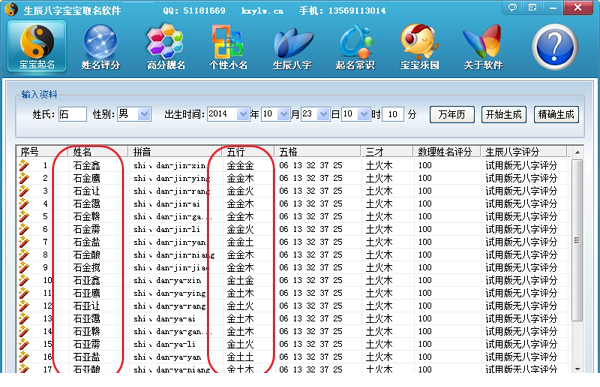The height and width of the screenshot is (387, 600).
Task: Click the pencil icon in row 12
Action: pyautogui.click(x=24, y=306)
